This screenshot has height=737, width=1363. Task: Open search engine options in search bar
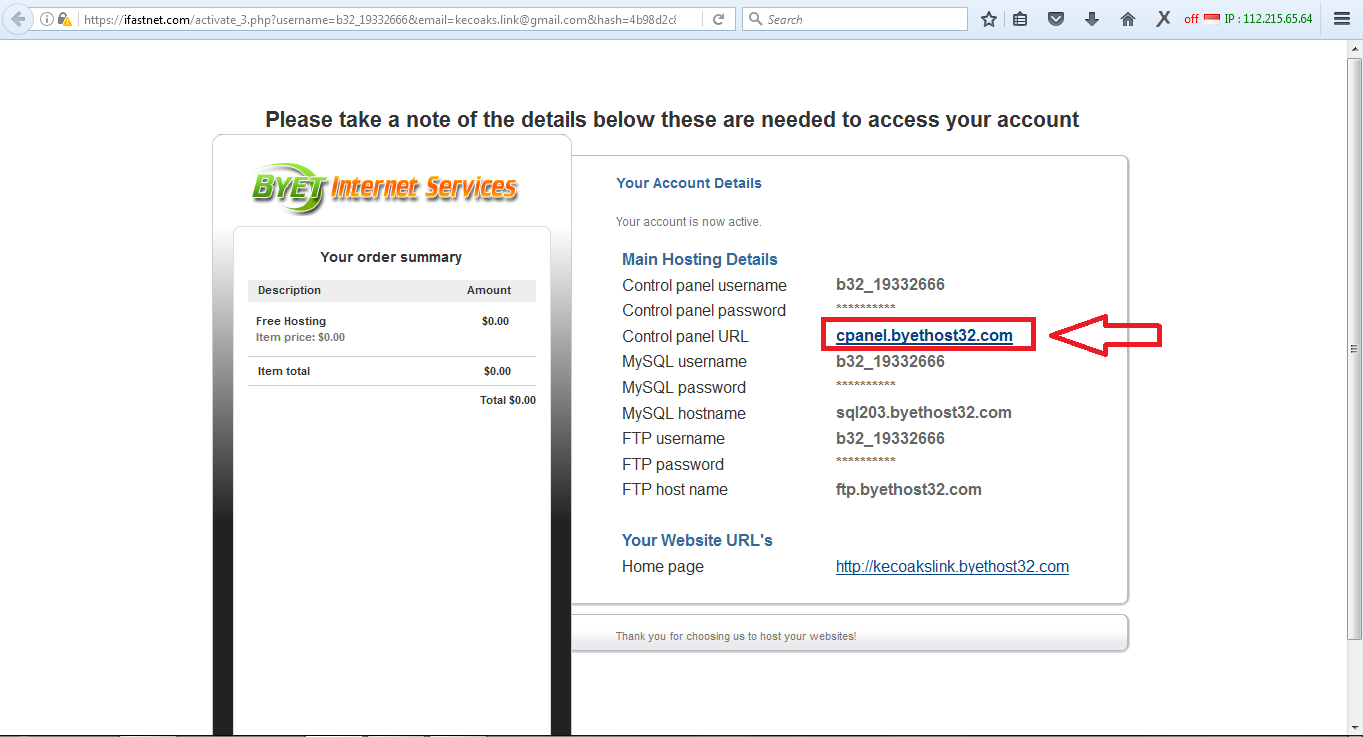pos(756,18)
